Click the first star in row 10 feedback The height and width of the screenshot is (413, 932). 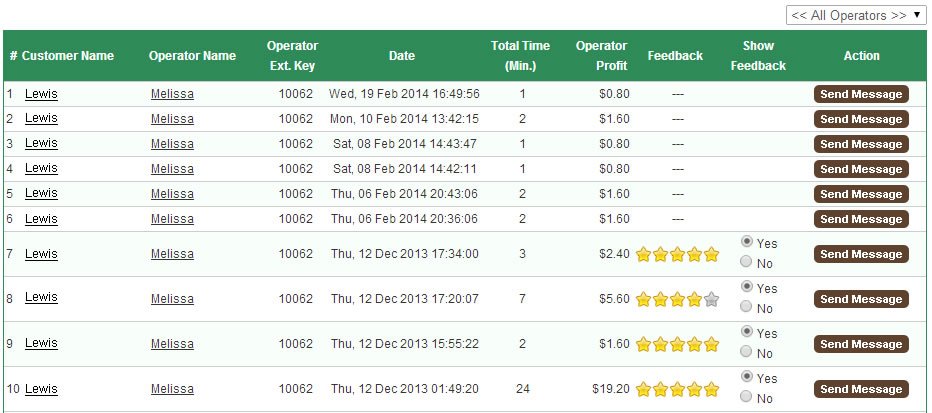[644, 389]
